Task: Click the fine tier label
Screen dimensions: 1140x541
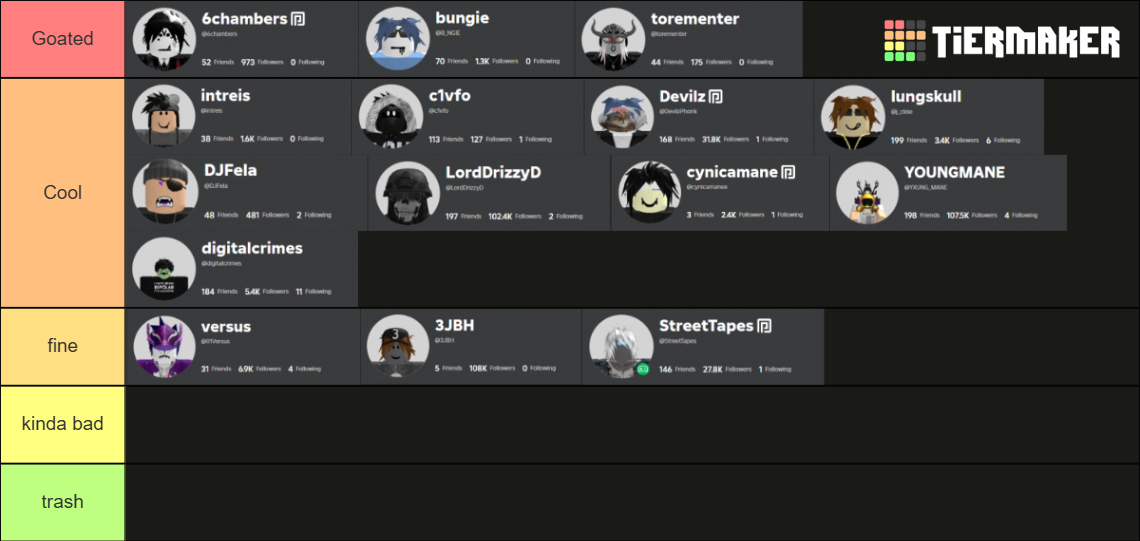Action: (x=63, y=346)
